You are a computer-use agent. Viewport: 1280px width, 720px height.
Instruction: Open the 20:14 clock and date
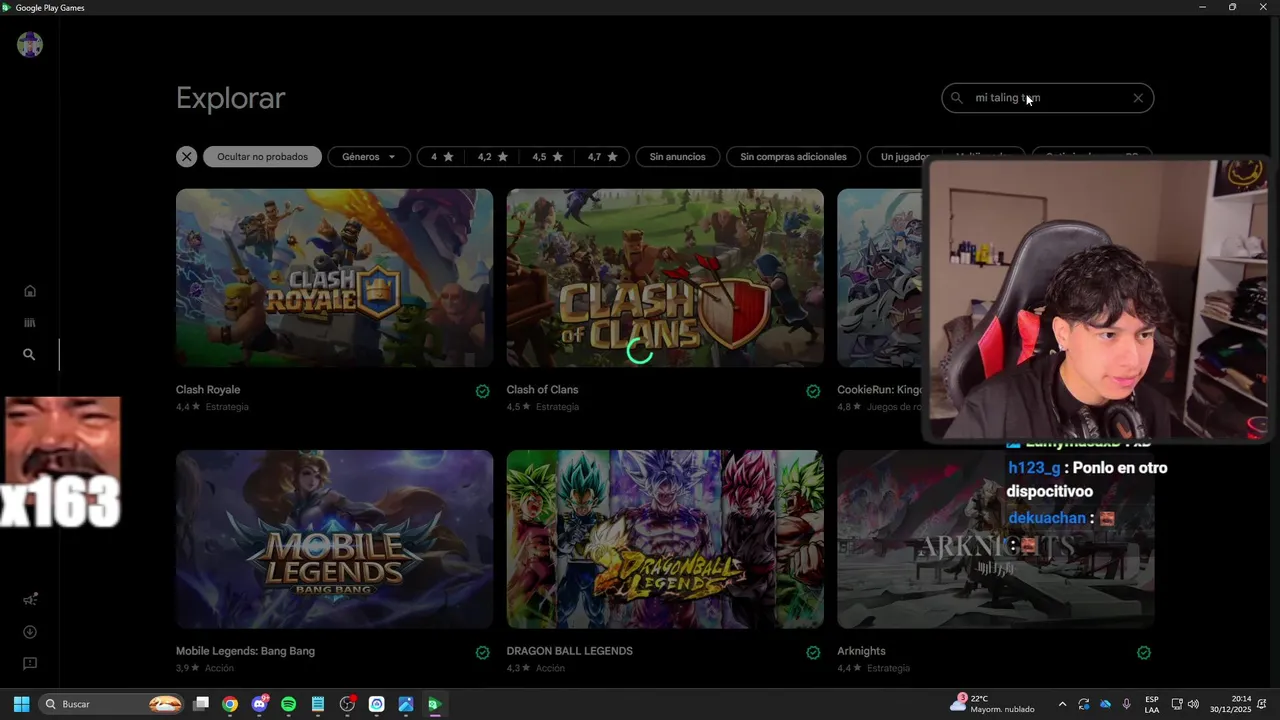[x=1231, y=704]
